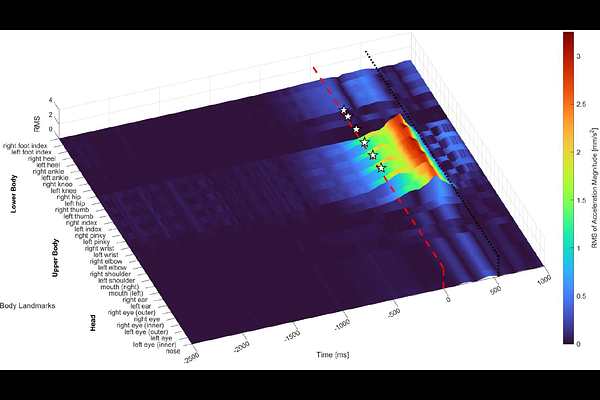Select the '-1000' time tick label
Image resolution: width=600 pixels, height=400 pixels.
coord(342,325)
